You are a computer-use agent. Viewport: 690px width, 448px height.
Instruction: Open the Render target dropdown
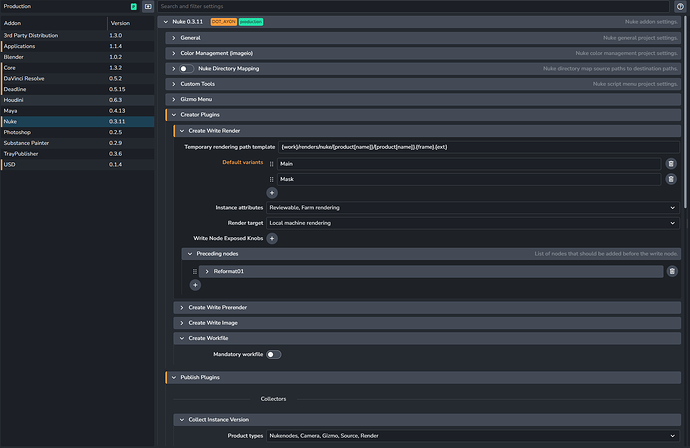[472, 223]
